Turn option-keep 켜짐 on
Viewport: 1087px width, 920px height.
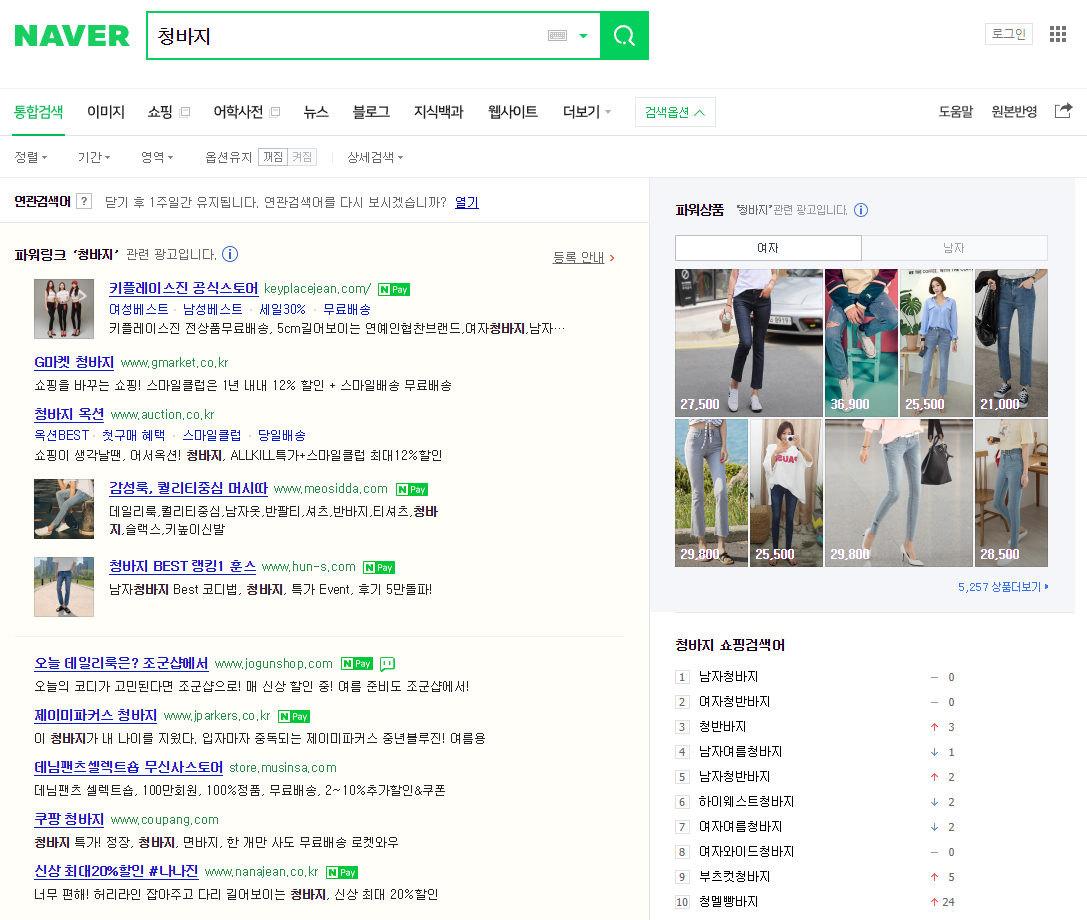click(302, 157)
